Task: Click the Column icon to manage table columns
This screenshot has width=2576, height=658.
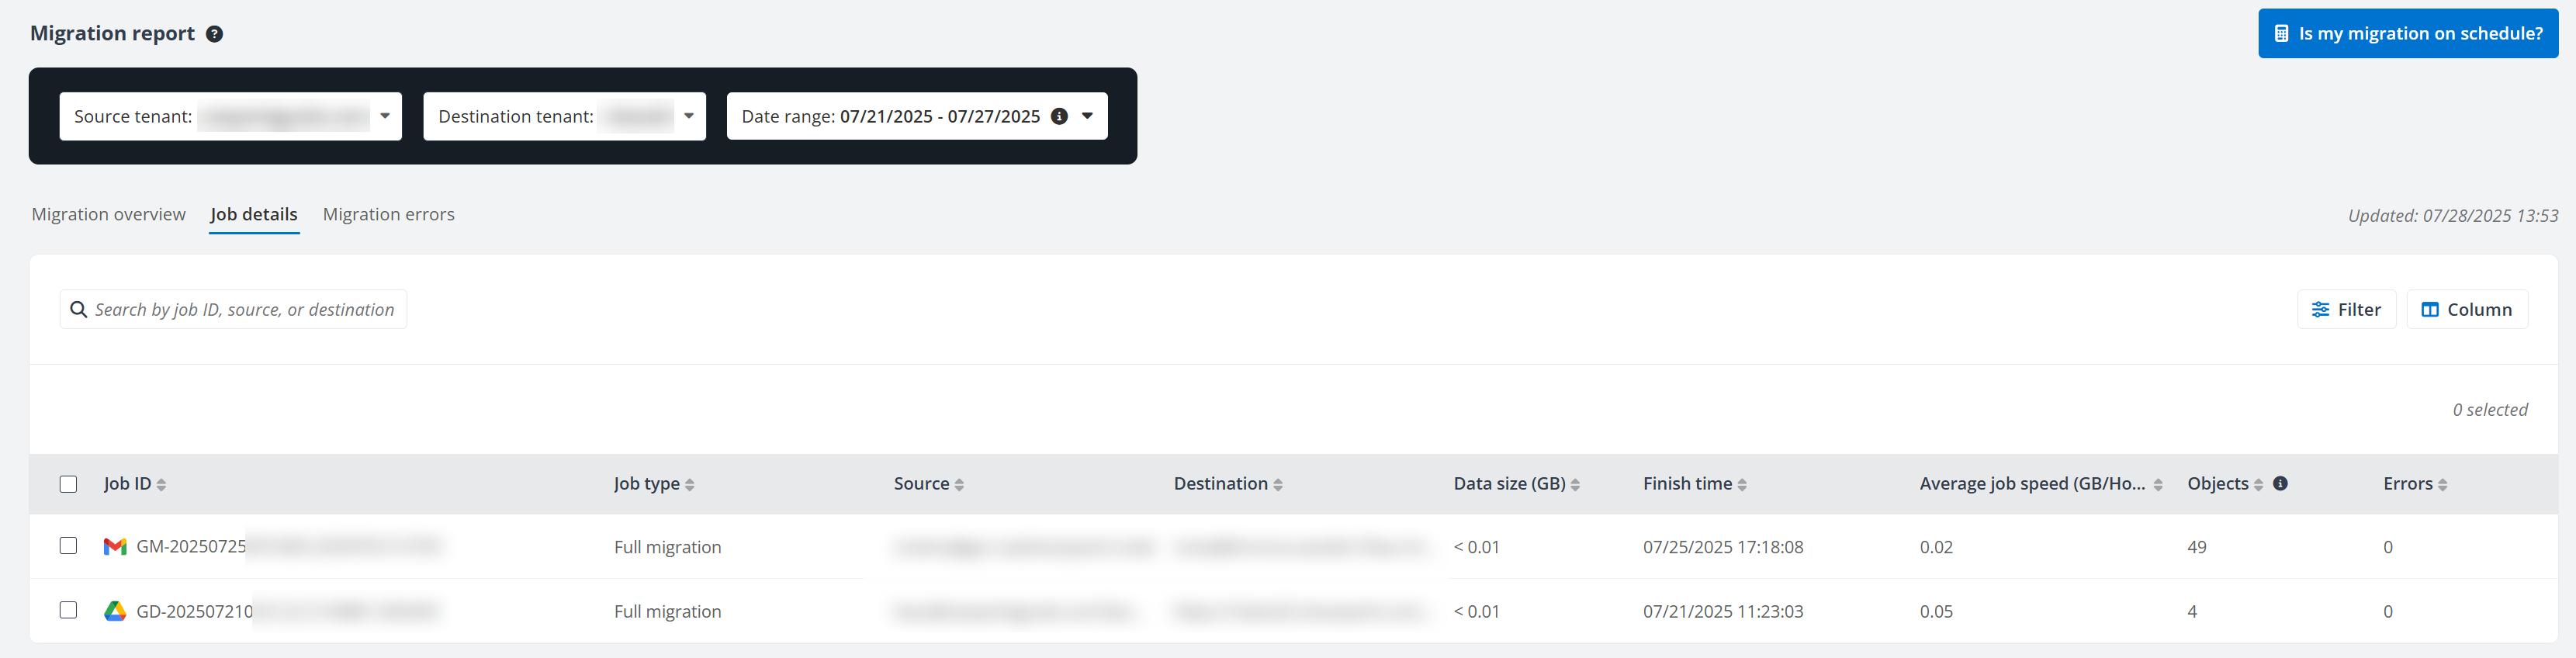Action: [x=2430, y=309]
